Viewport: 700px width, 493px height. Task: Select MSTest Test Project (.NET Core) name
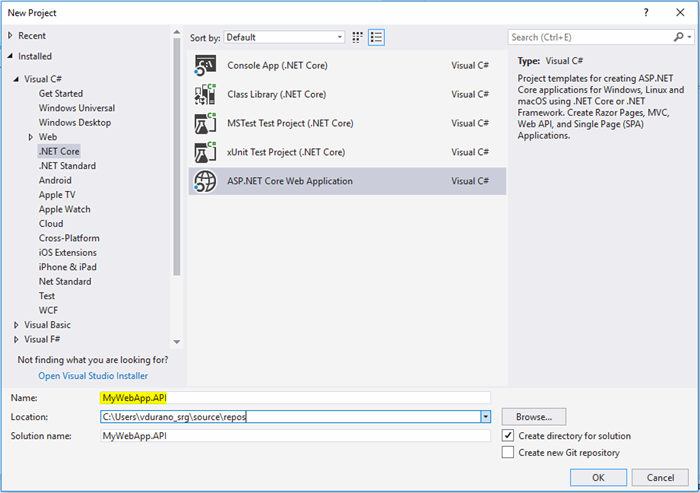tap(290, 123)
